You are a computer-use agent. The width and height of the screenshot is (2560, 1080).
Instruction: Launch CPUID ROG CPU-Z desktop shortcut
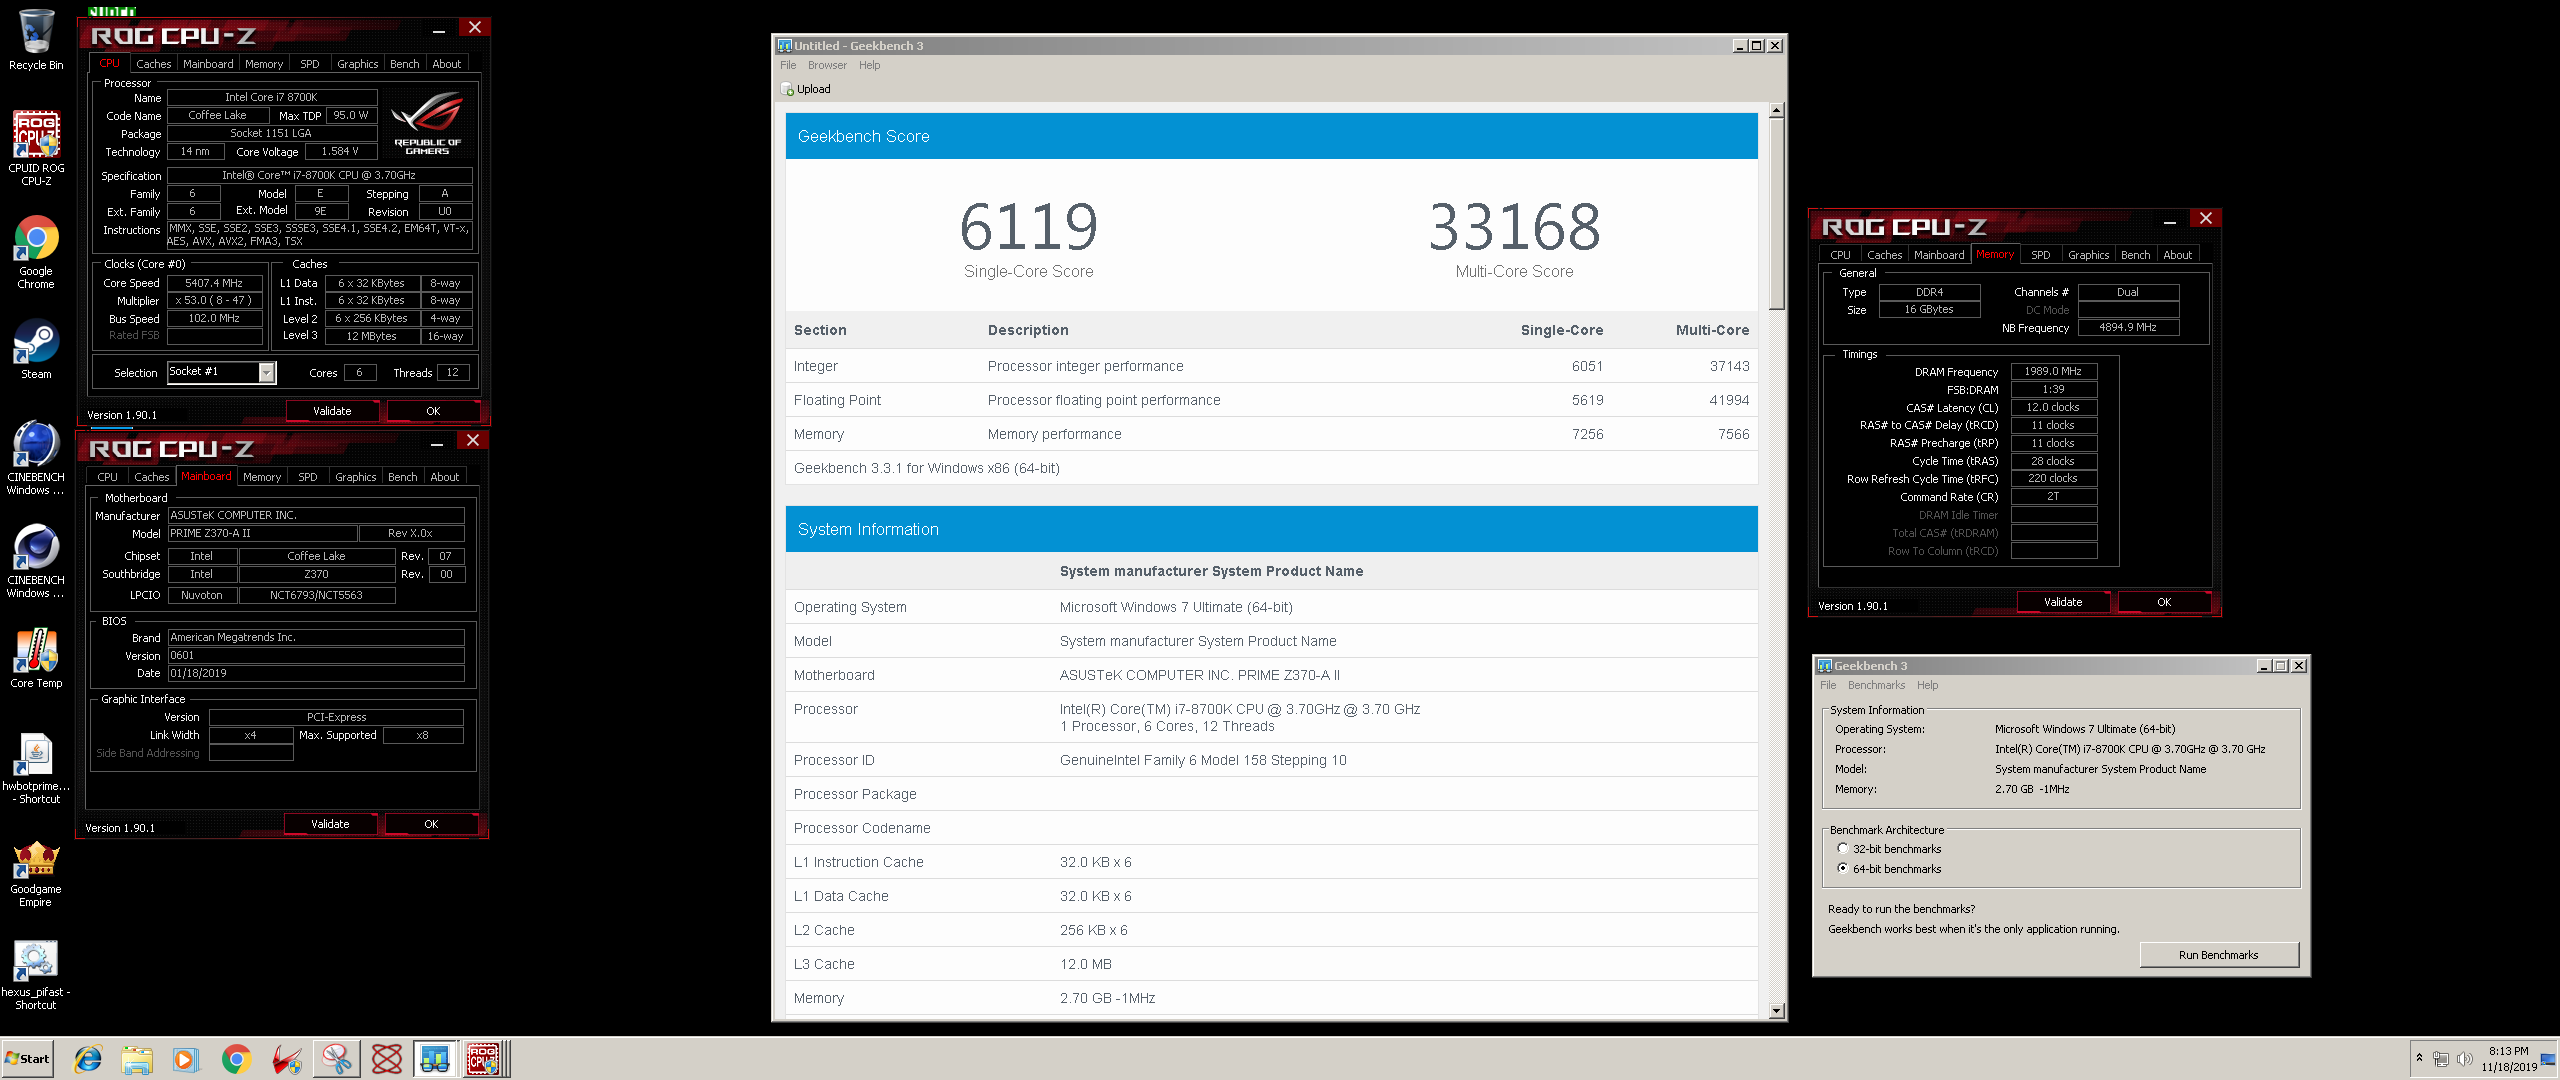36,148
